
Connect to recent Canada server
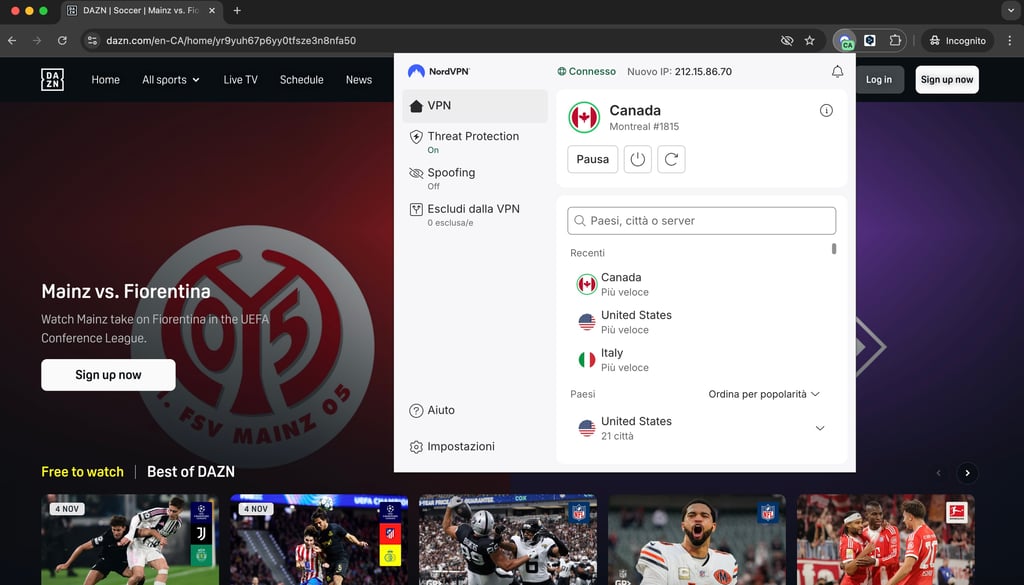point(701,284)
